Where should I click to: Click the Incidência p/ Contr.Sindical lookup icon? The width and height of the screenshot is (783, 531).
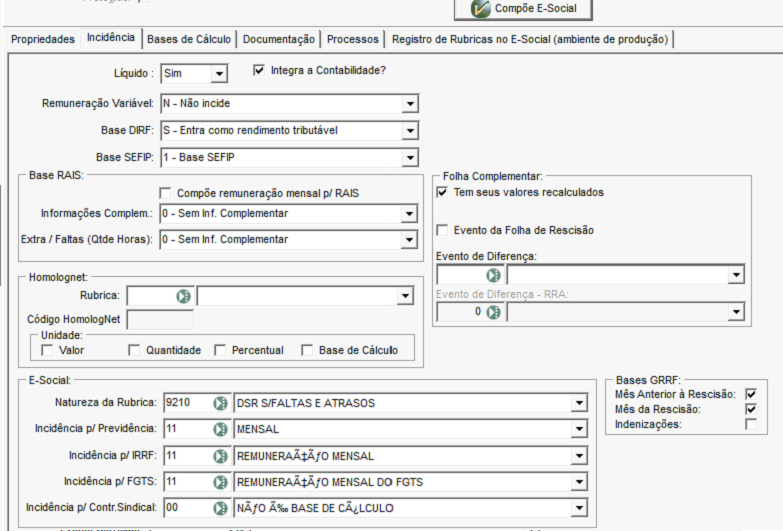[220, 508]
